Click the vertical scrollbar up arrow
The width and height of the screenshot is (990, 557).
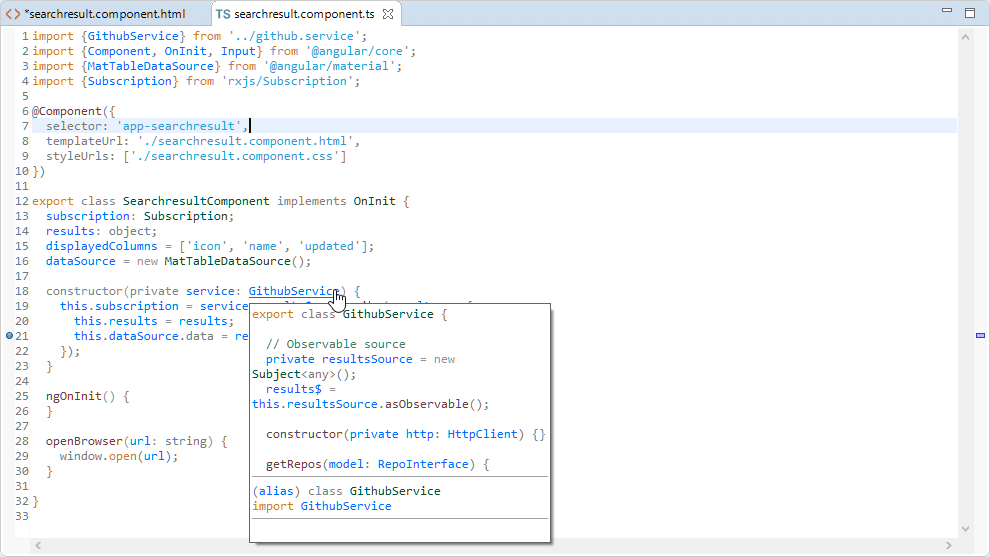tap(965, 37)
